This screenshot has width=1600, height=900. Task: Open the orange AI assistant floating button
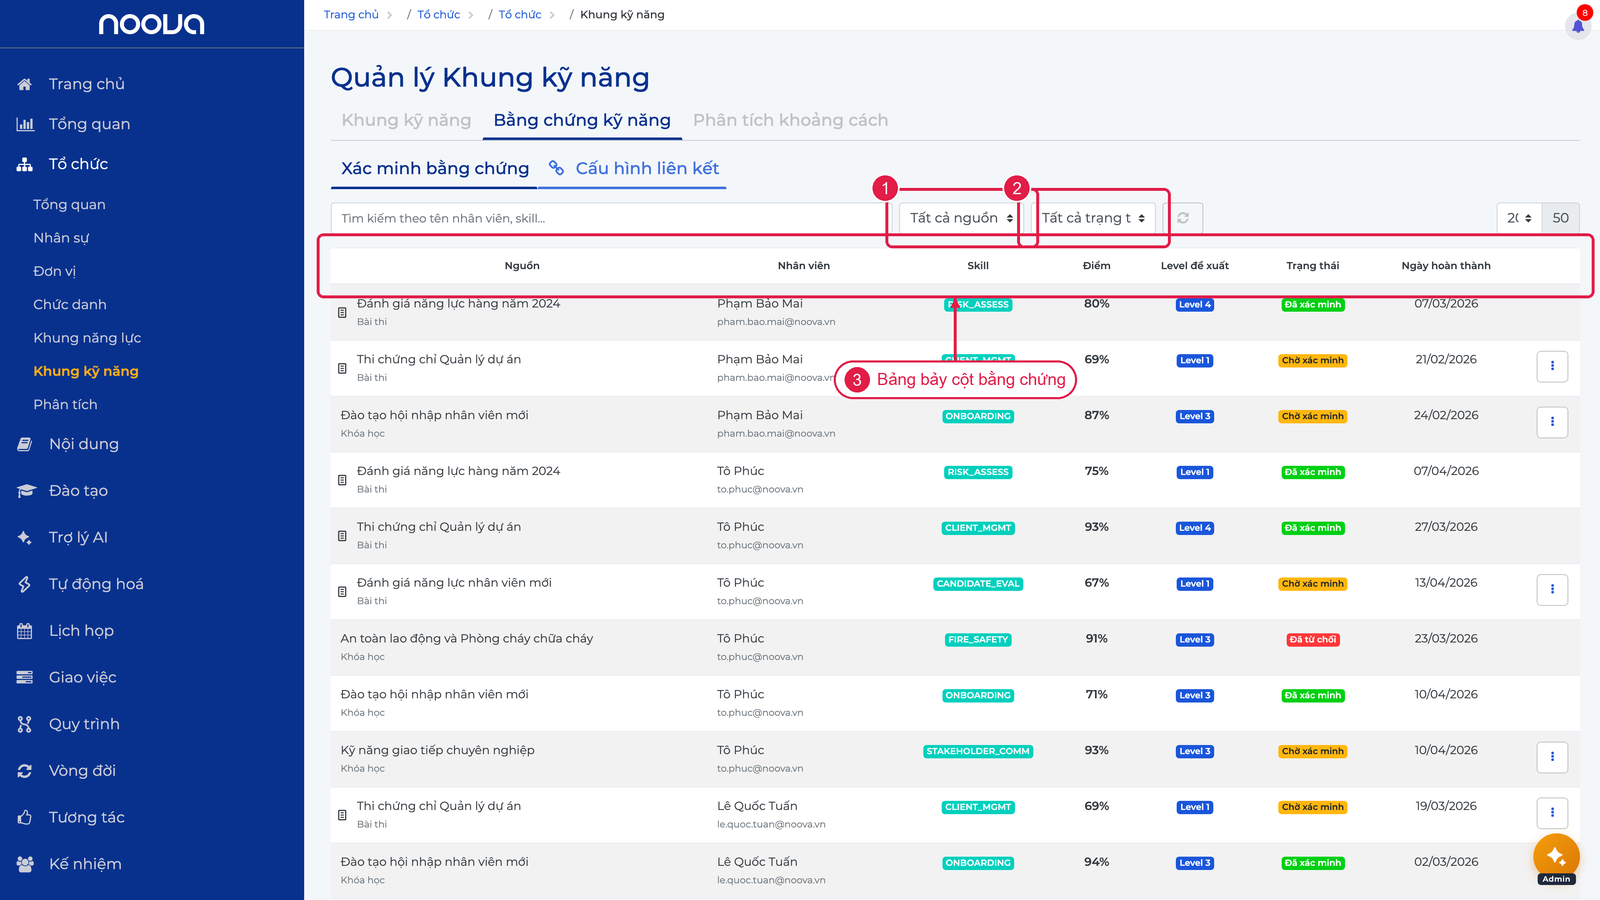tap(1556, 857)
